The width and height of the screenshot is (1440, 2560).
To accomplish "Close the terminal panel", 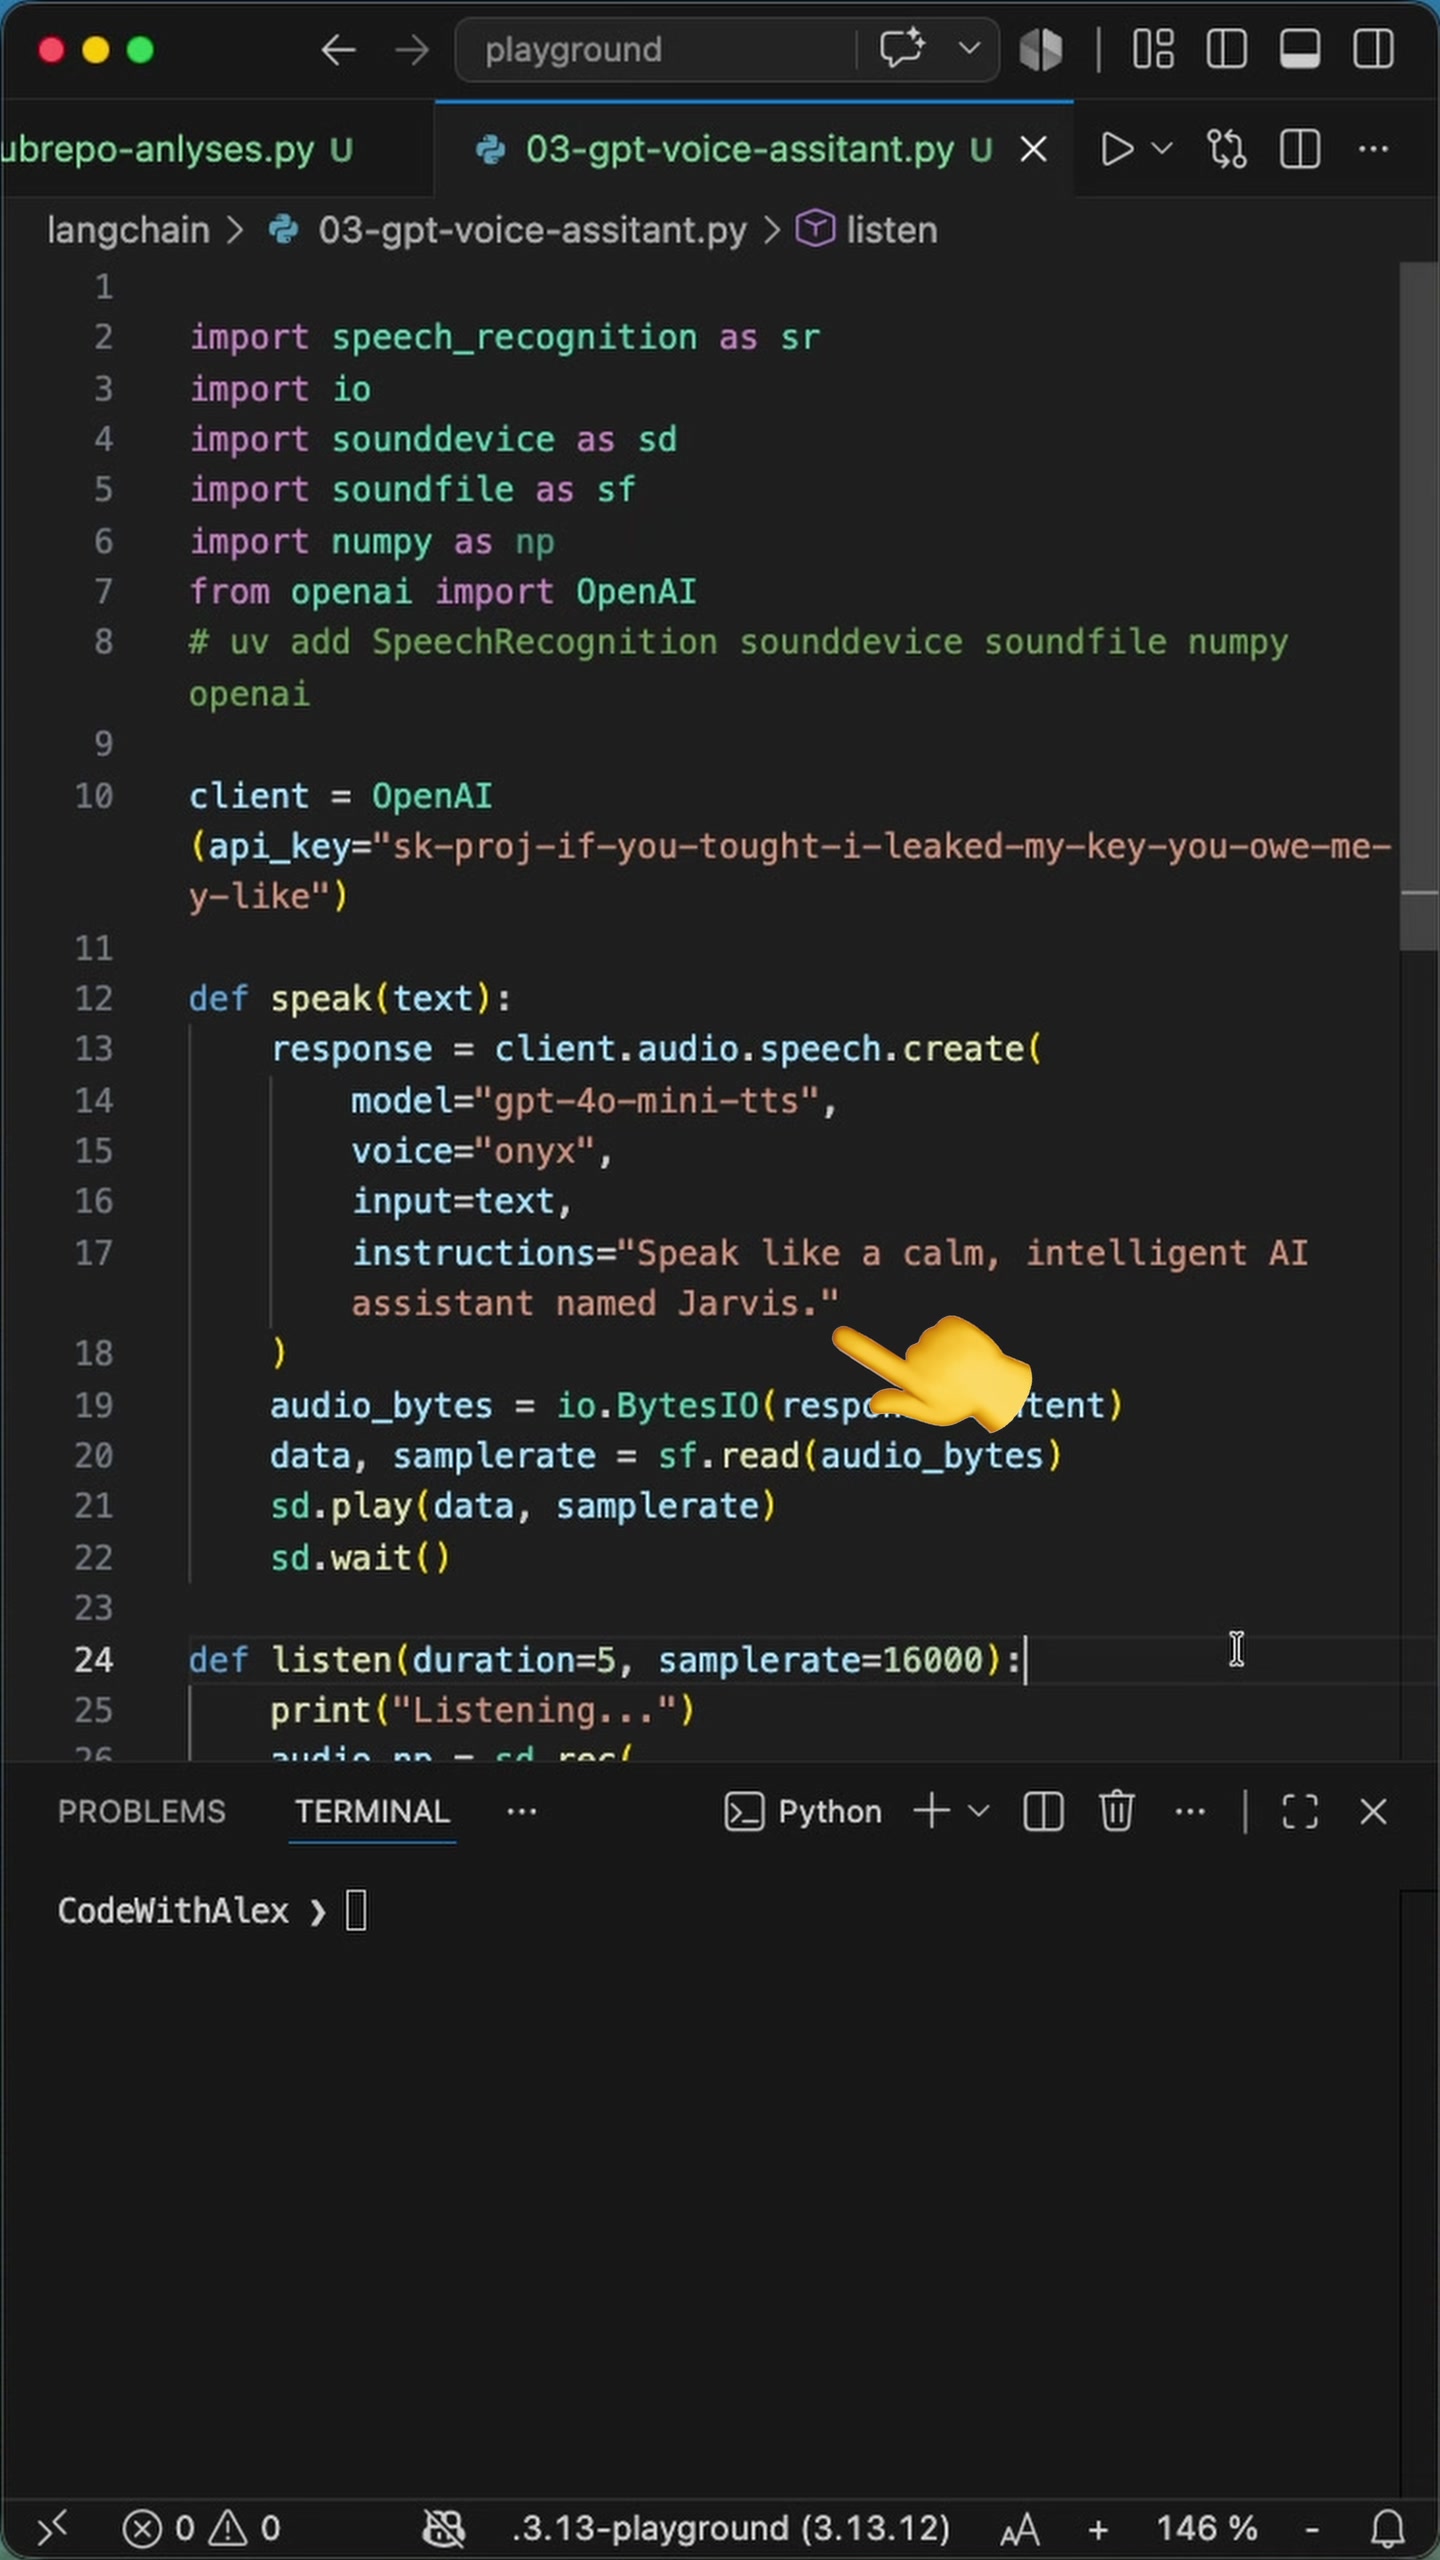I will 1373,1812.
